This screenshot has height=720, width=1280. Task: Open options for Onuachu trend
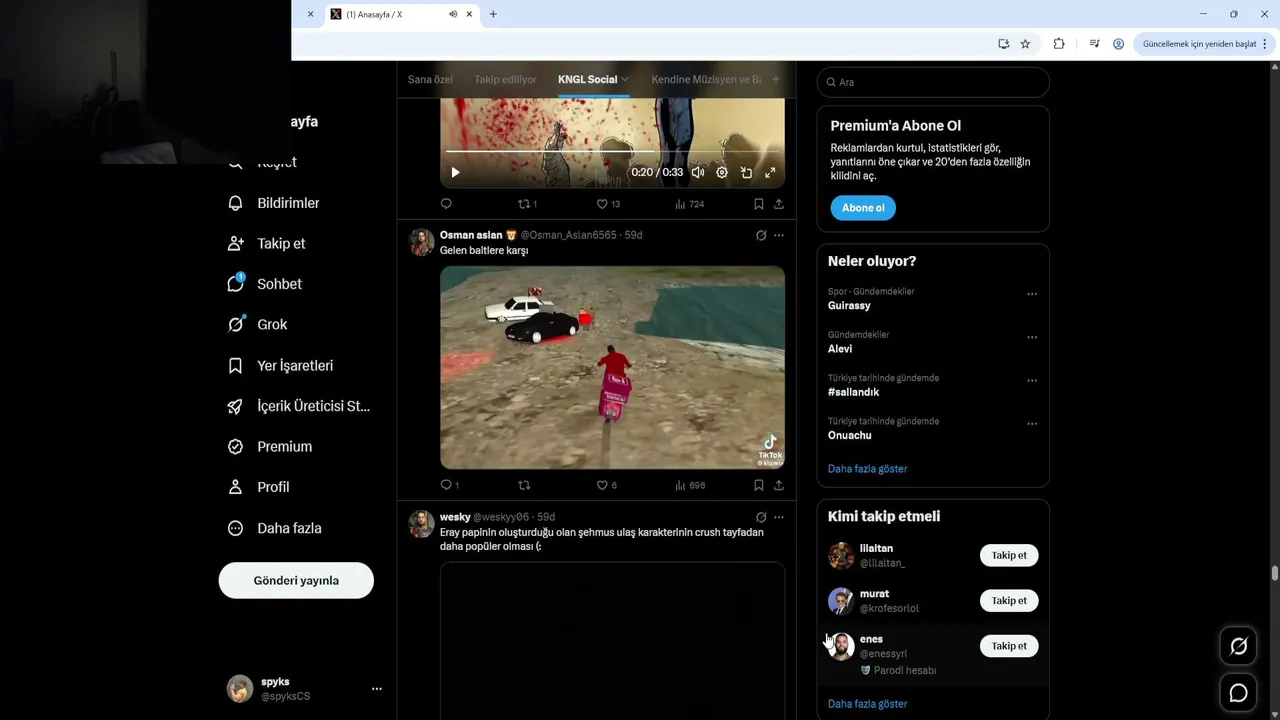point(1032,424)
